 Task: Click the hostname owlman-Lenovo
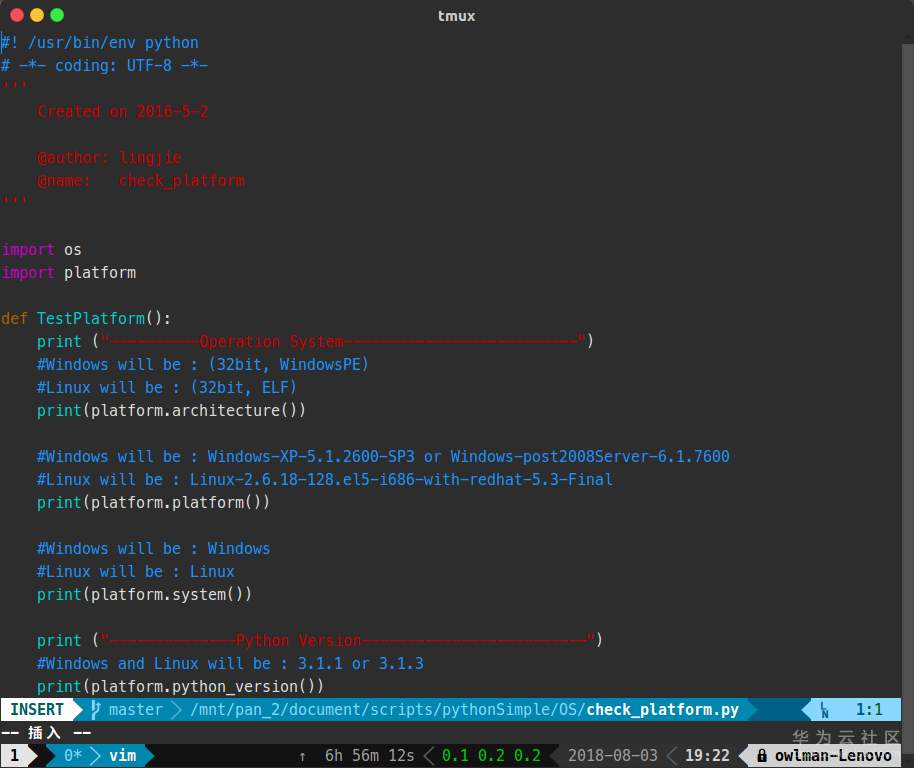[833, 756]
